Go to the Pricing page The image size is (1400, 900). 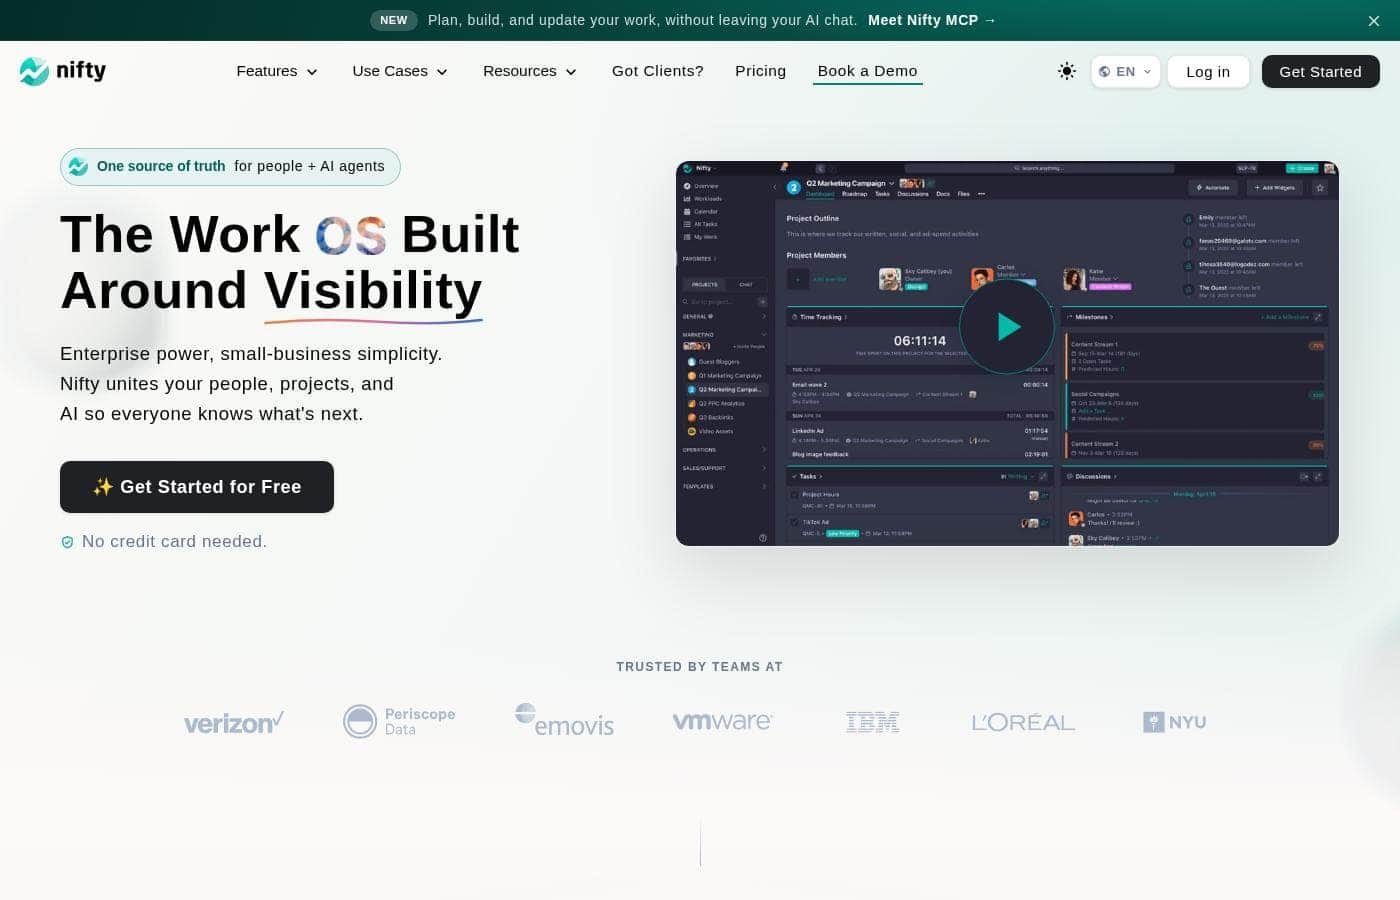coord(760,71)
